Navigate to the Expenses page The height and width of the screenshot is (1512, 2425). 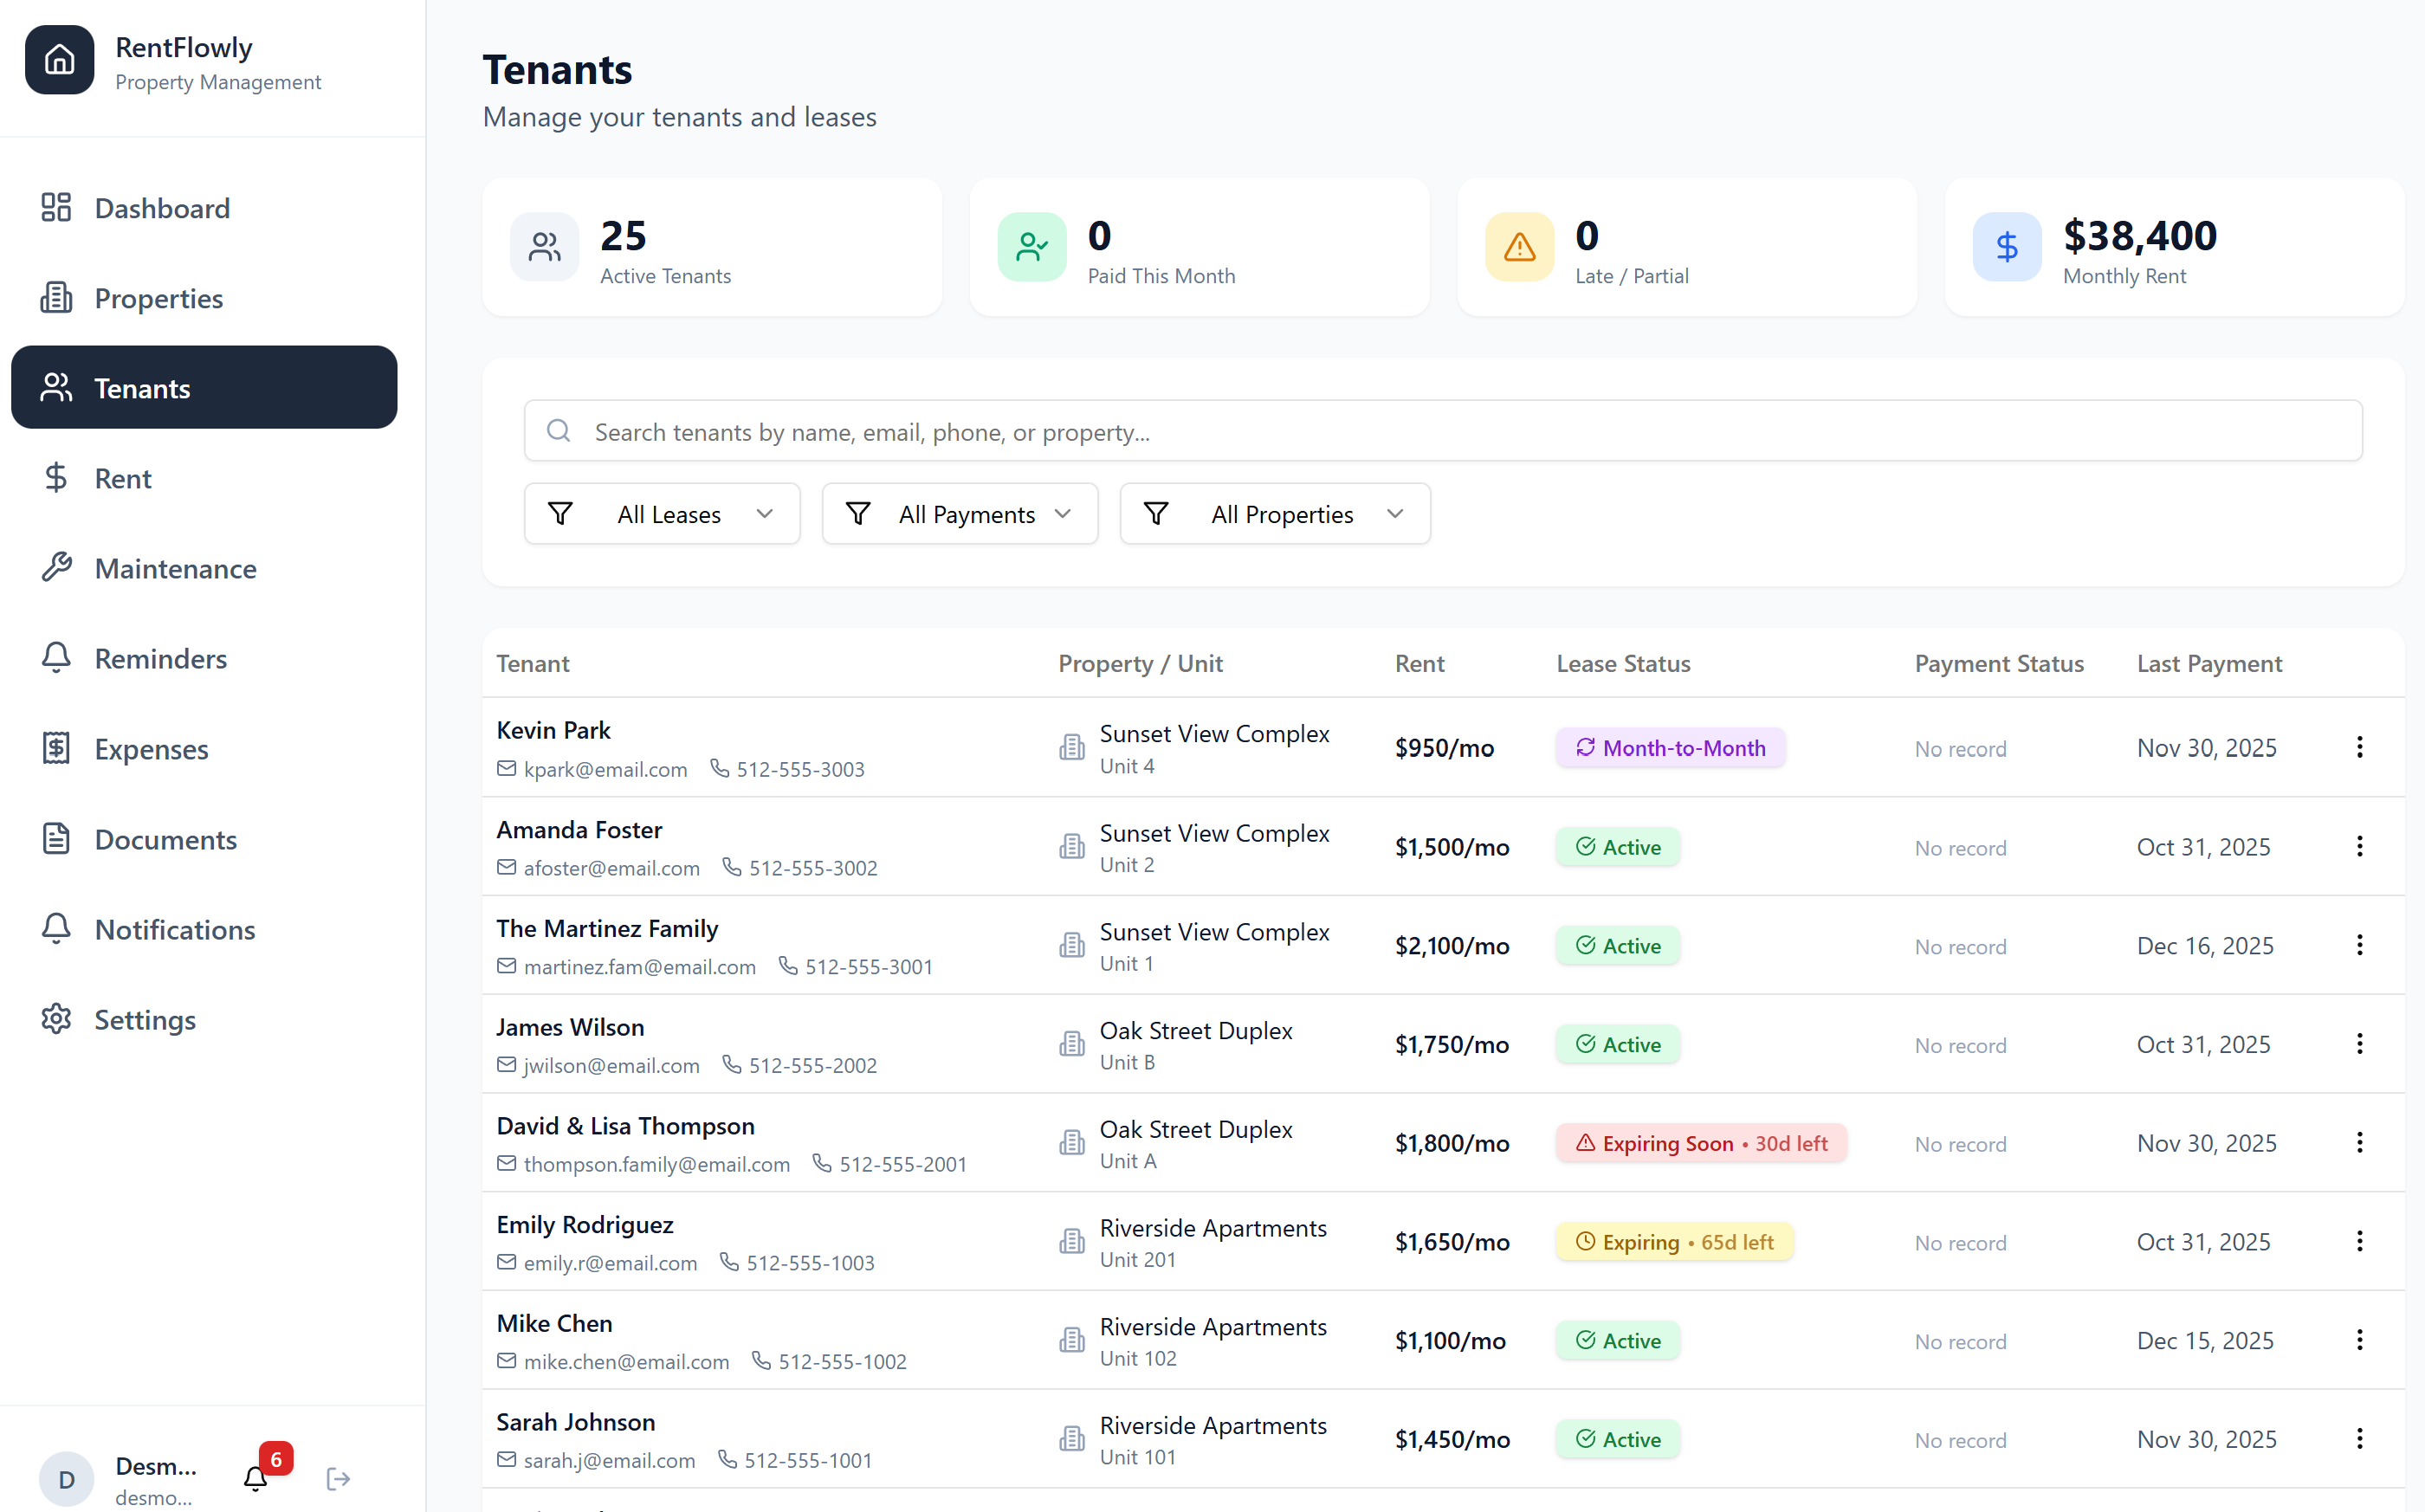tap(151, 749)
